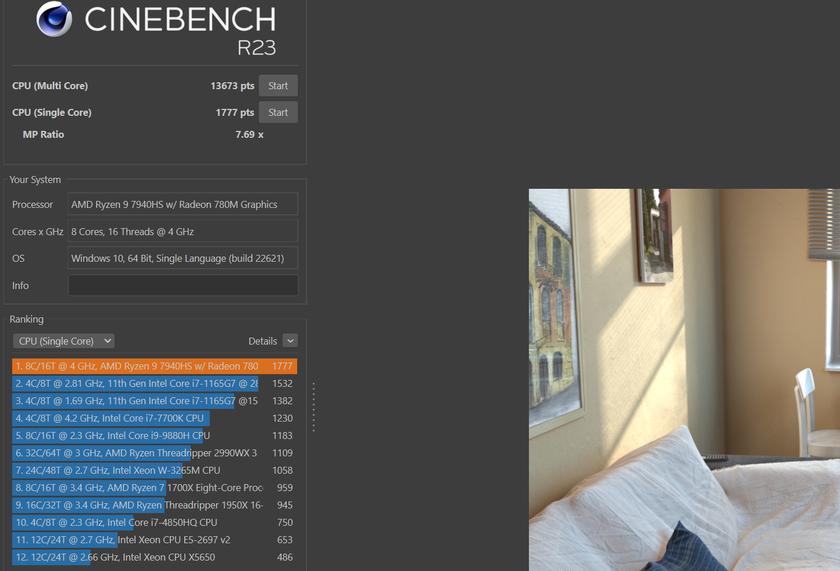Open the CPU (Single Core) ranking dropdown
Screen dimensions: 840x571
click(x=64, y=341)
